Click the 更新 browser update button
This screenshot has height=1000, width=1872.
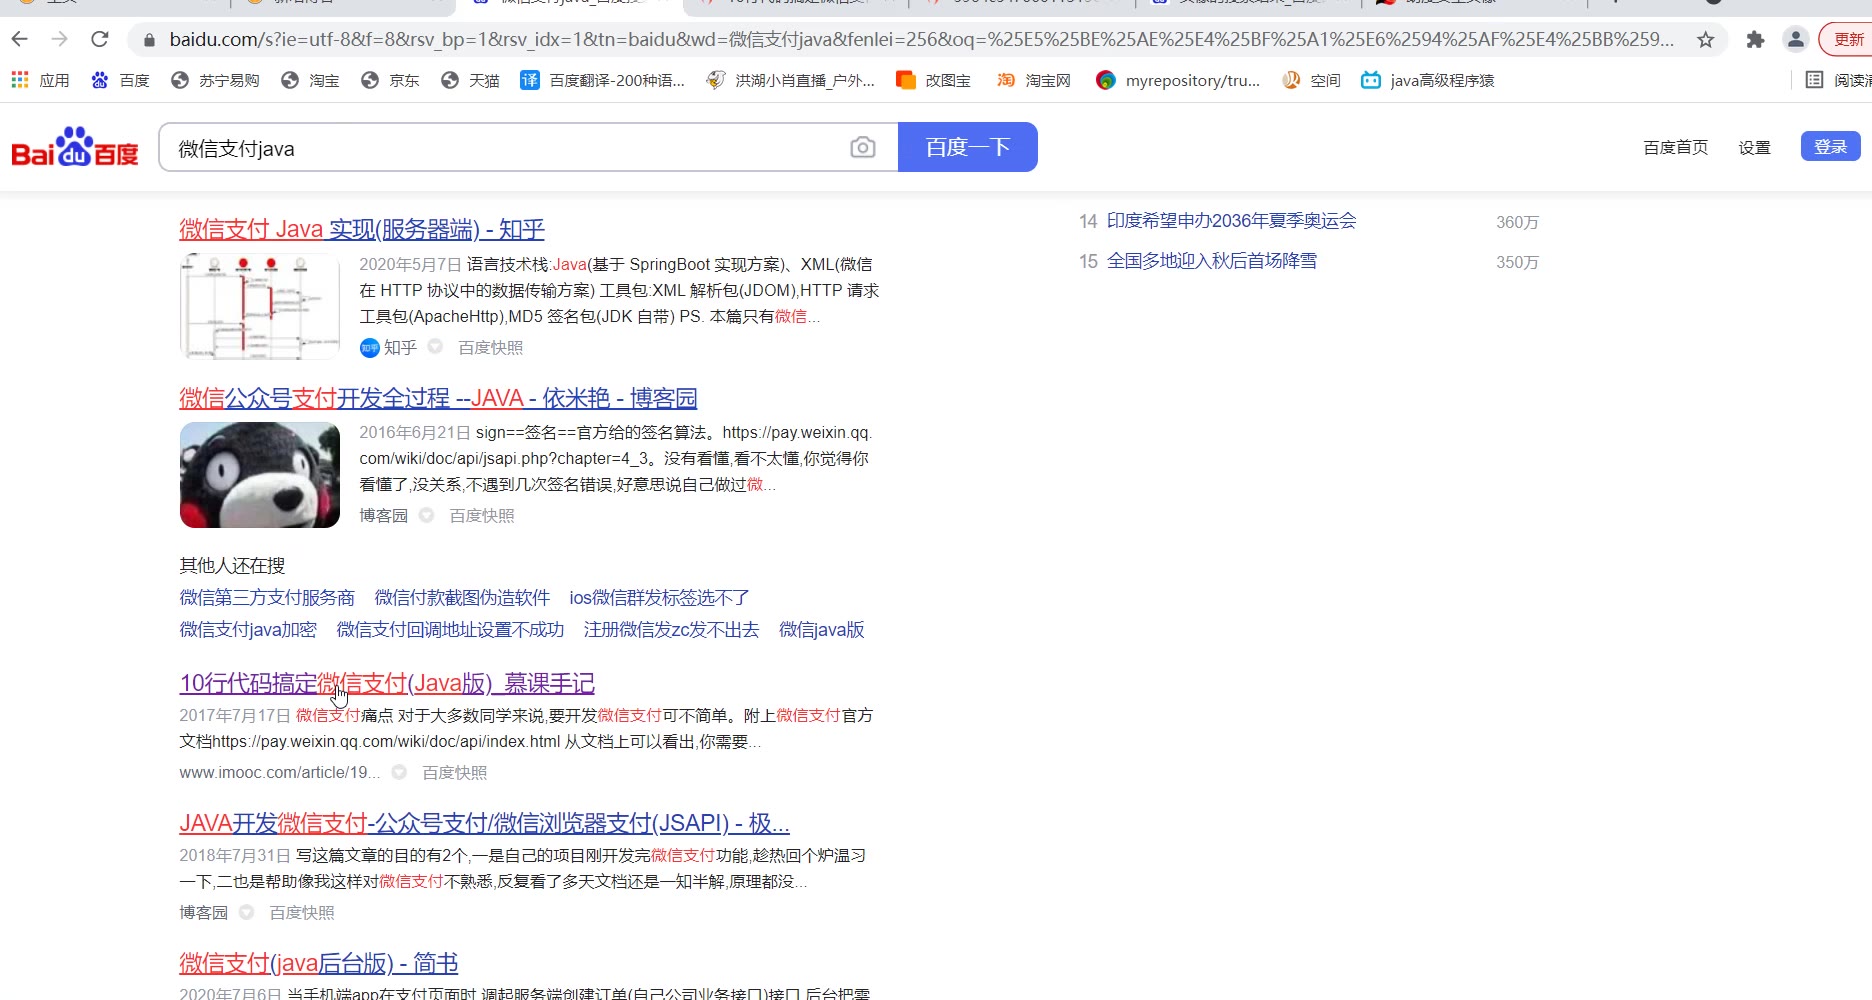click(x=1847, y=40)
